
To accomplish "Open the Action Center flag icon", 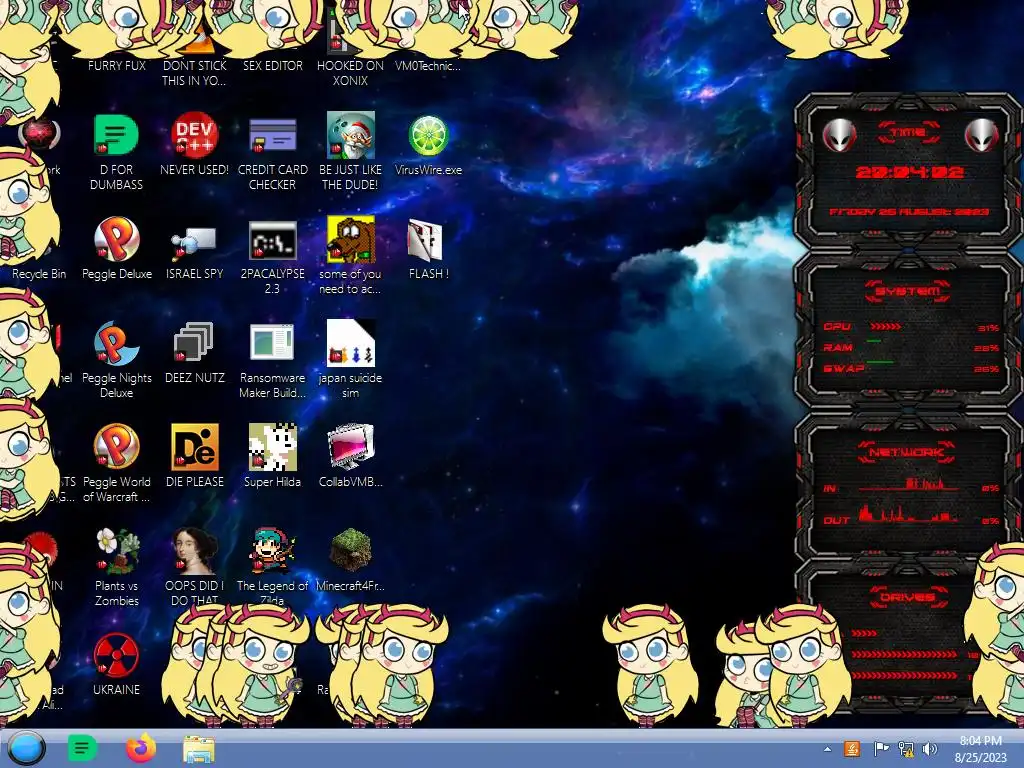I will [x=881, y=749].
